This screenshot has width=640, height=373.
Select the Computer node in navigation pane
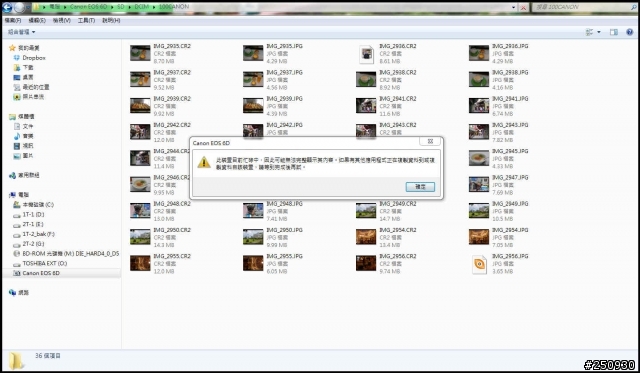coord(23,195)
